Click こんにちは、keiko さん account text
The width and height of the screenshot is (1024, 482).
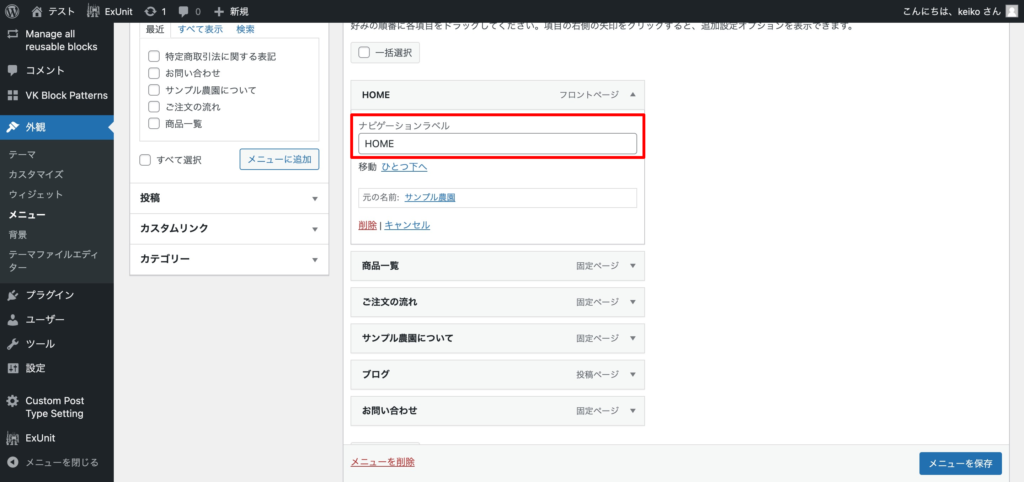[x=950, y=11]
